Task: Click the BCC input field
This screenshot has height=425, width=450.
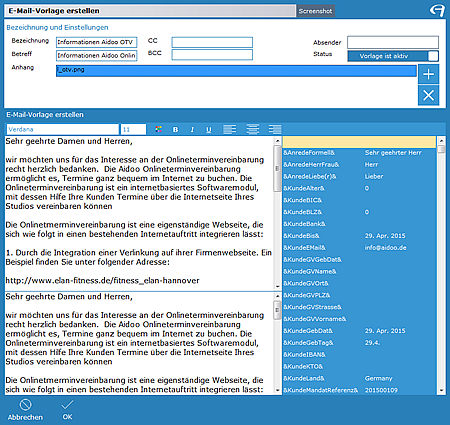Action: pyautogui.click(x=212, y=55)
